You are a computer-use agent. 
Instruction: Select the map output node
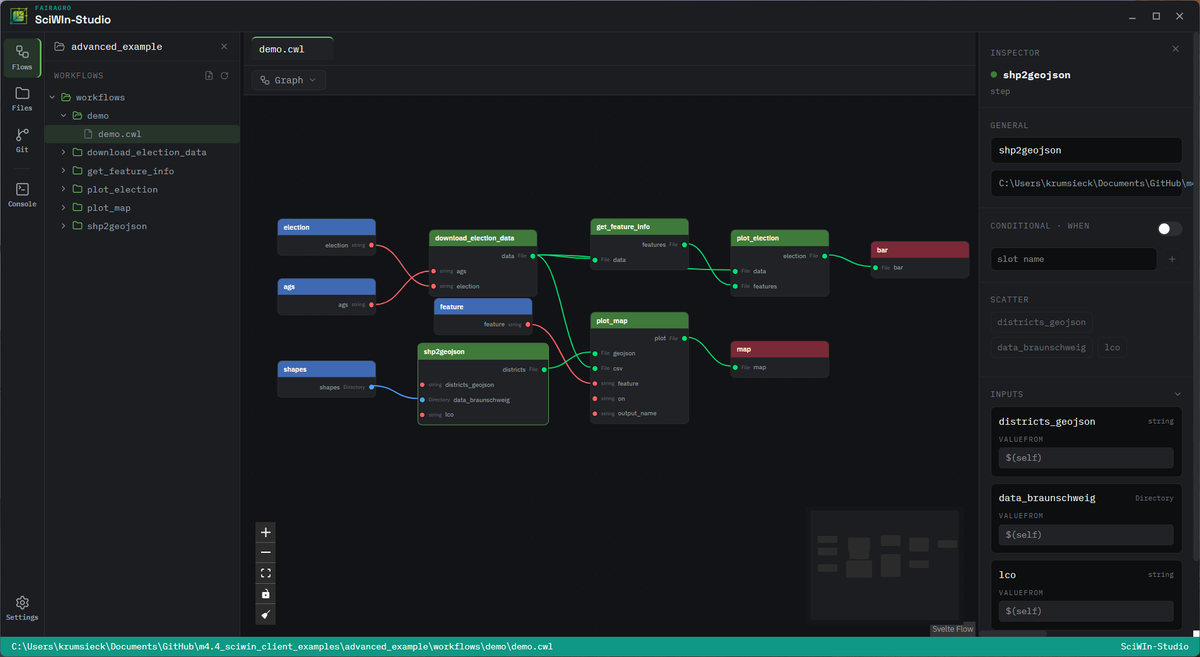[x=780, y=359]
